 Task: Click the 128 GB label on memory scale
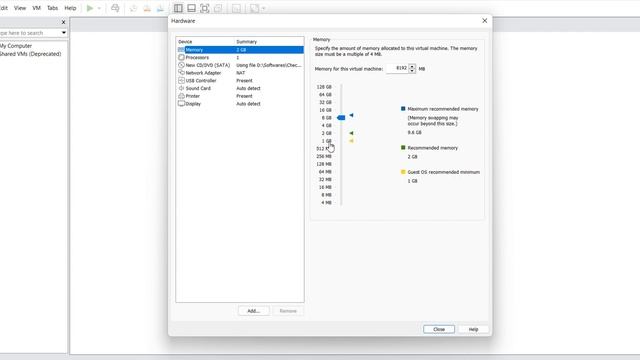324,87
